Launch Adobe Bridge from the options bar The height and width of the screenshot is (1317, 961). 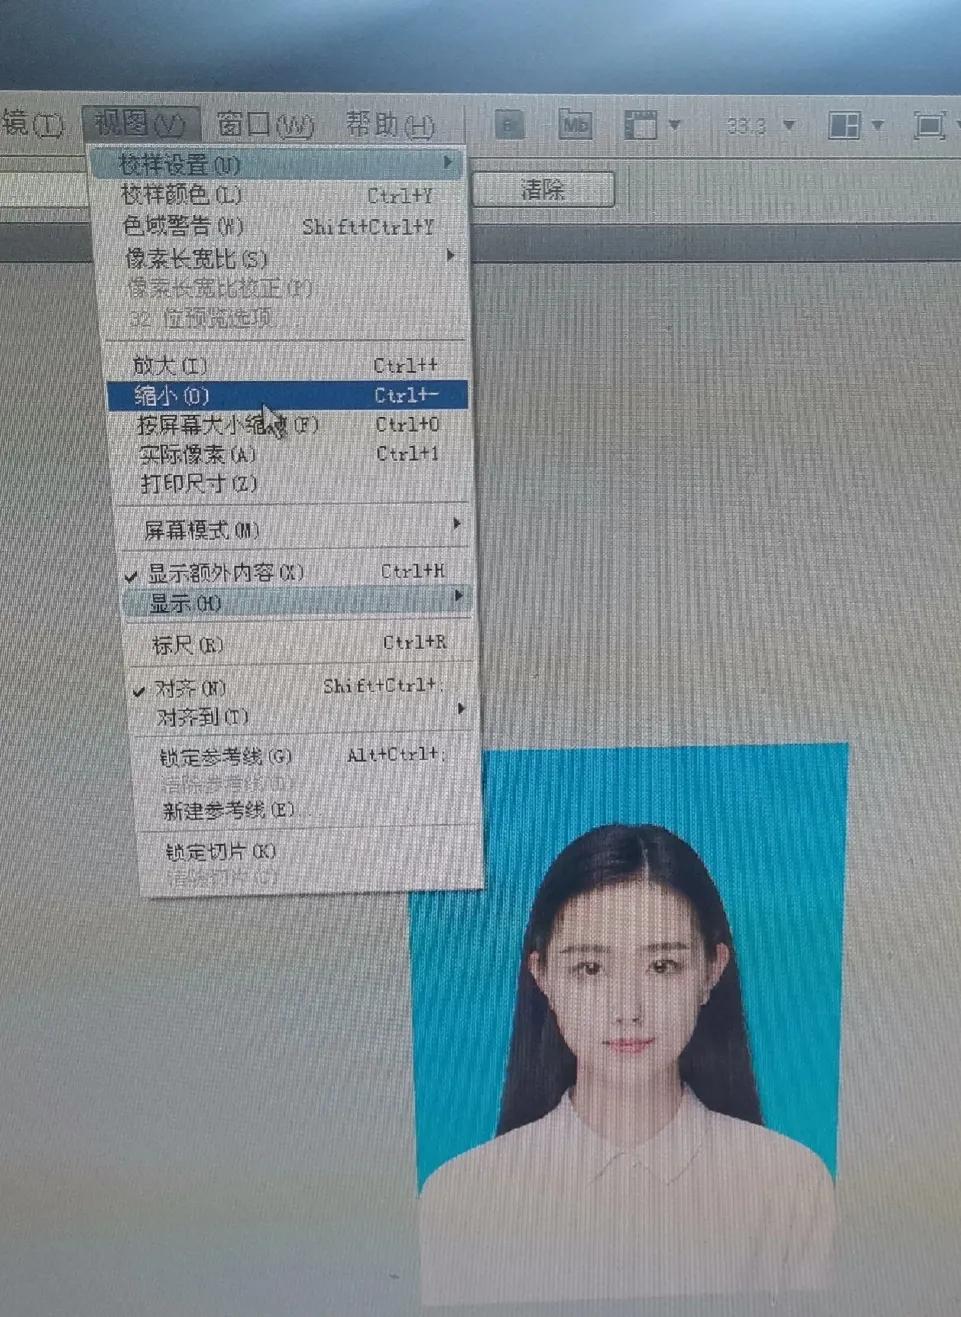pyautogui.click(x=510, y=124)
